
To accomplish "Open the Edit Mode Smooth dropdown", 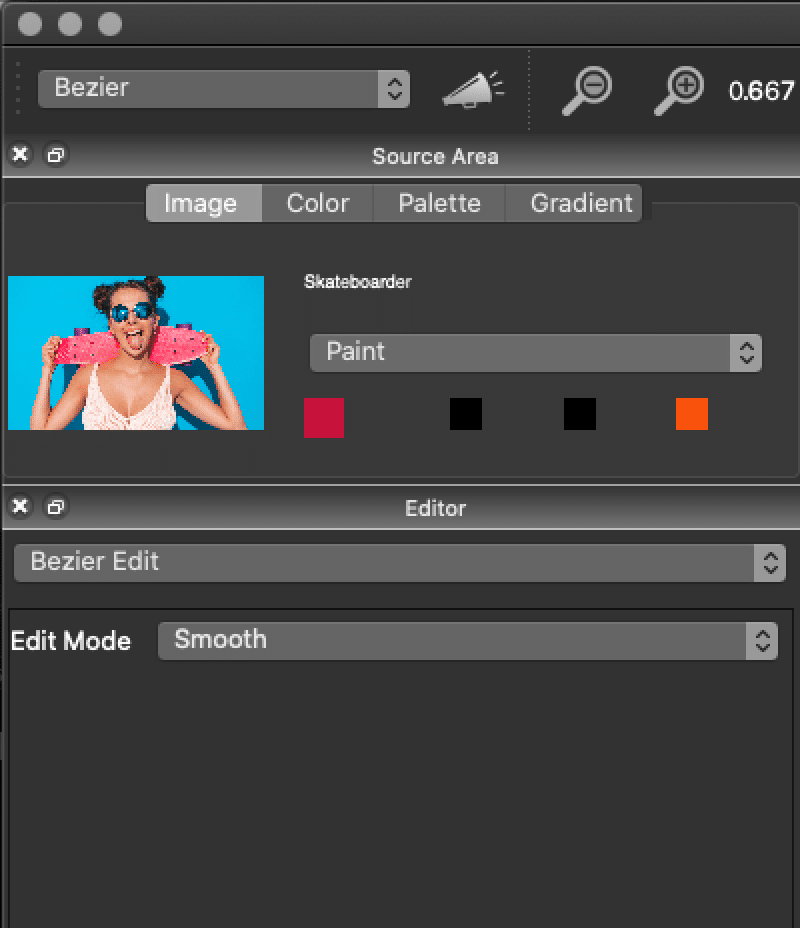I will coord(467,640).
